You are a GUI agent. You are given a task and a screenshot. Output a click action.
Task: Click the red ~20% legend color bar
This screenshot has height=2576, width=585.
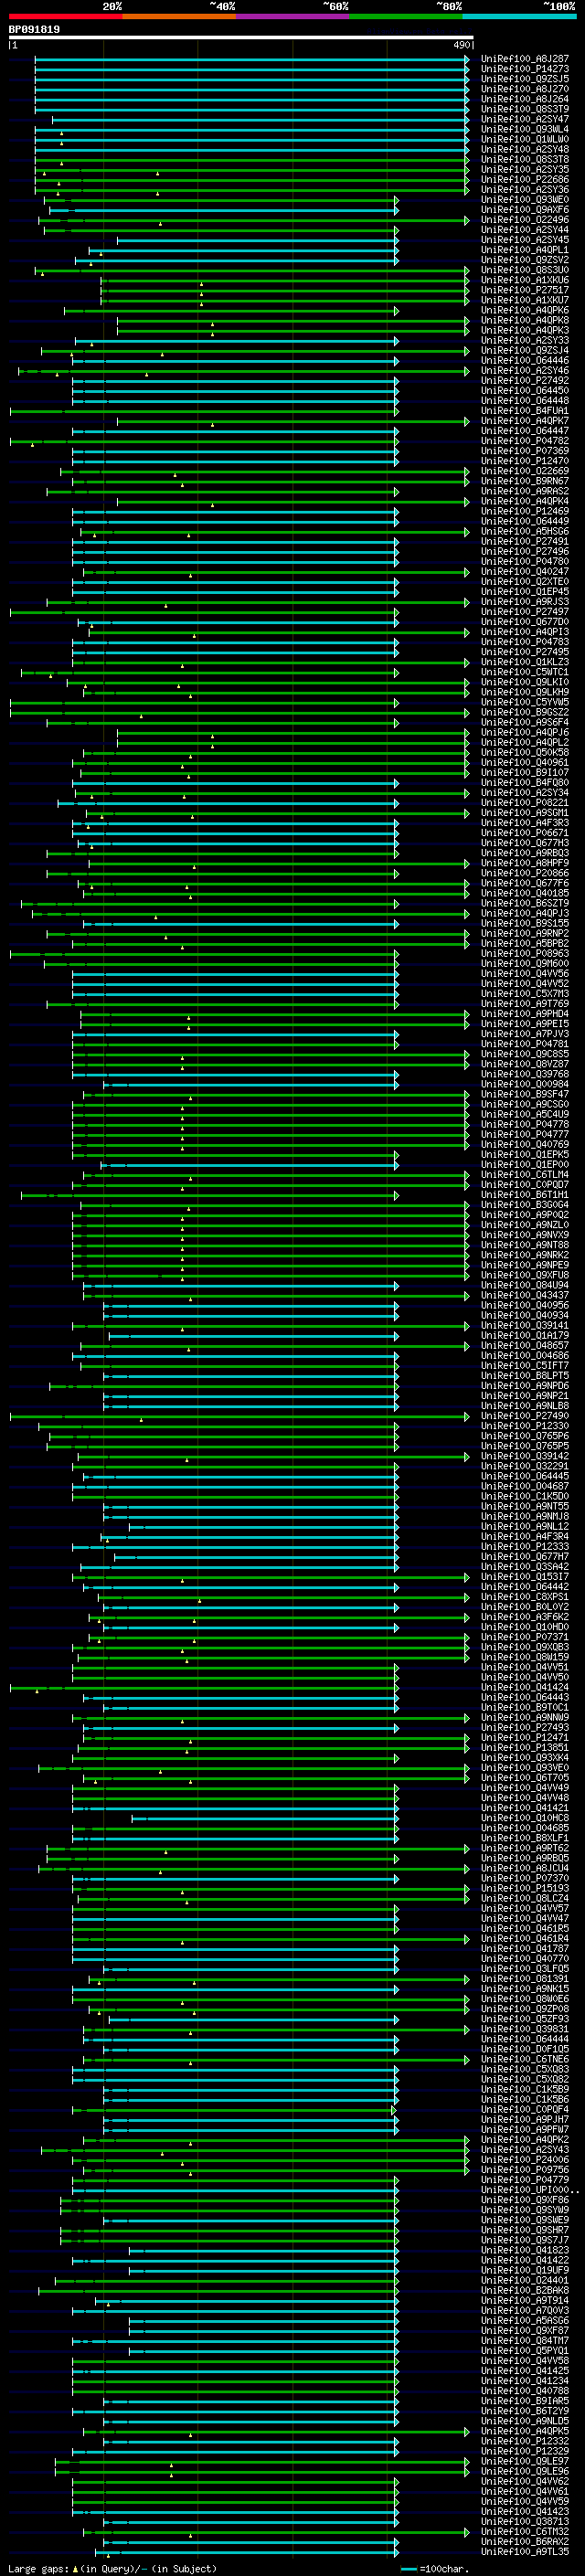click(66, 16)
